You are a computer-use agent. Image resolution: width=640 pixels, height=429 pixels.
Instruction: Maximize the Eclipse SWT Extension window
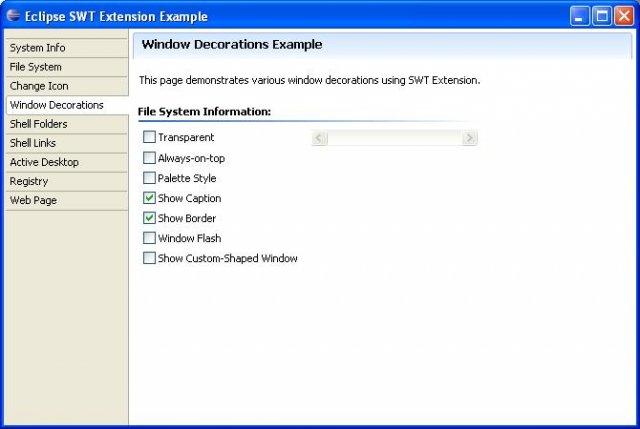(x=602, y=16)
